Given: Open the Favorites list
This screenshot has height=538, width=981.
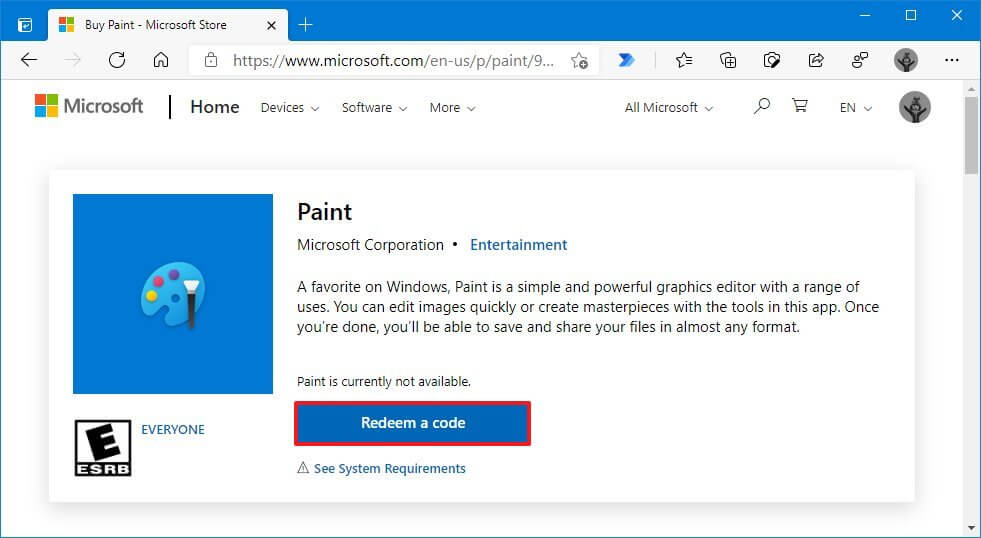Looking at the screenshot, I should [684, 60].
